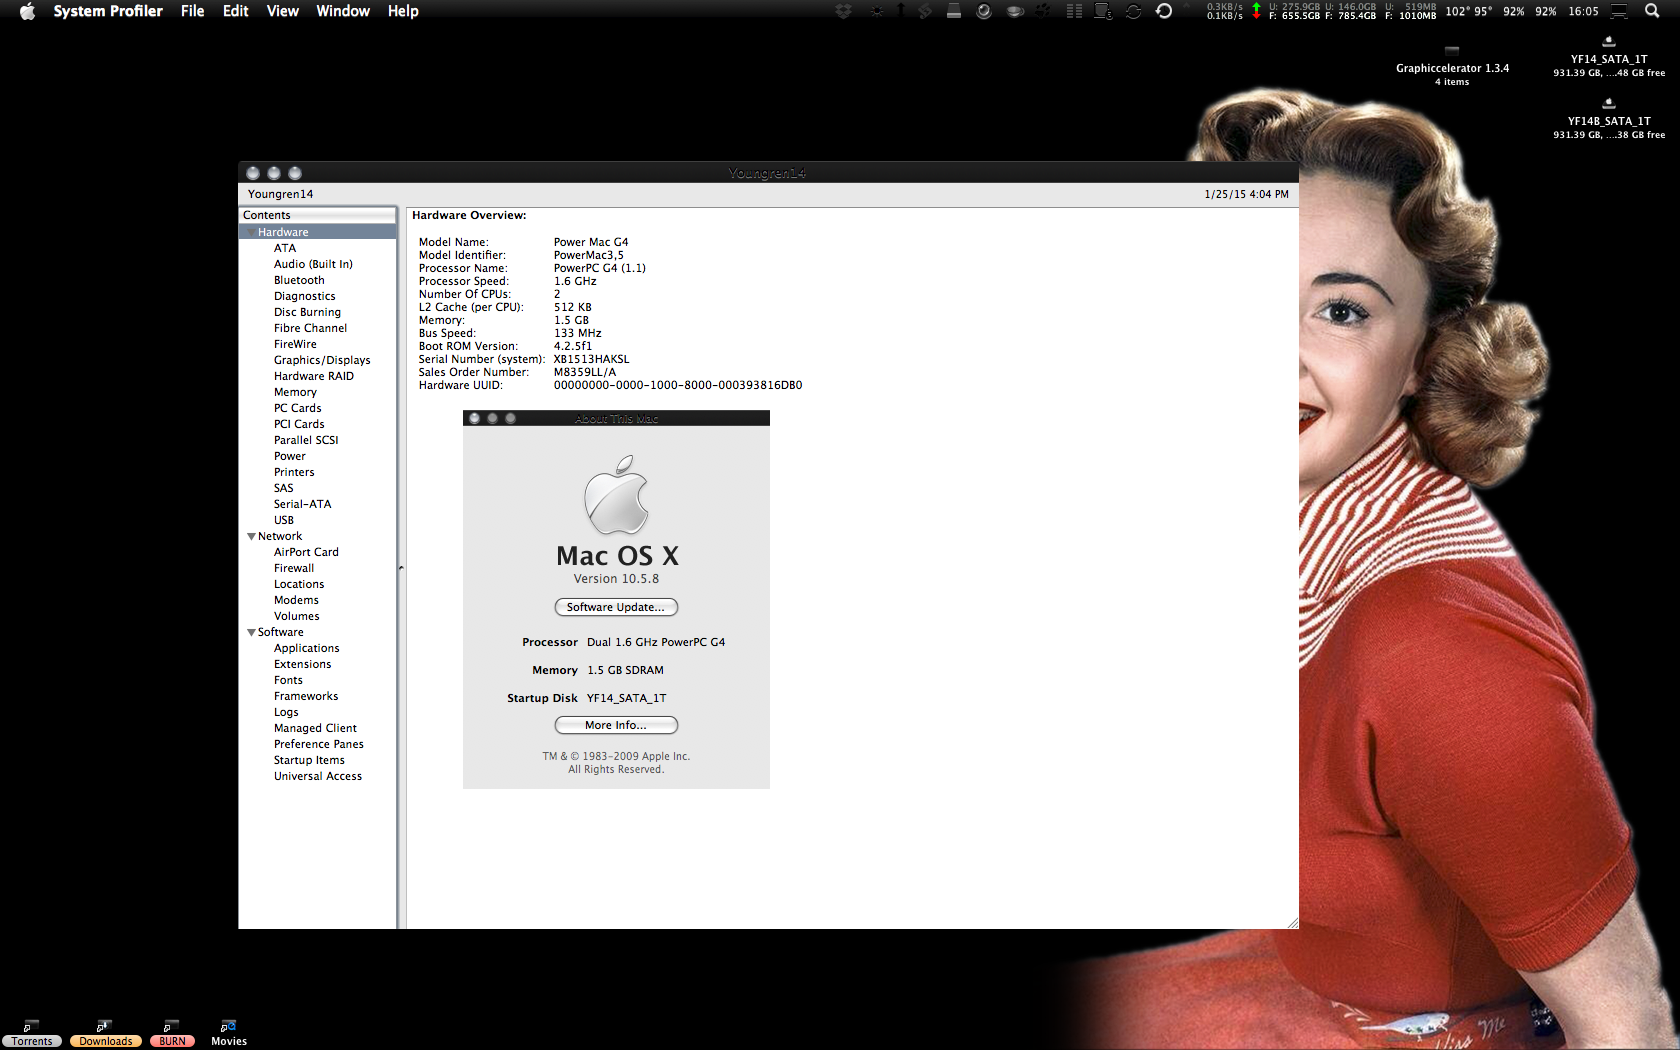Click the sidebar split divider handle

pyautogui.click(x=401, y=568)
